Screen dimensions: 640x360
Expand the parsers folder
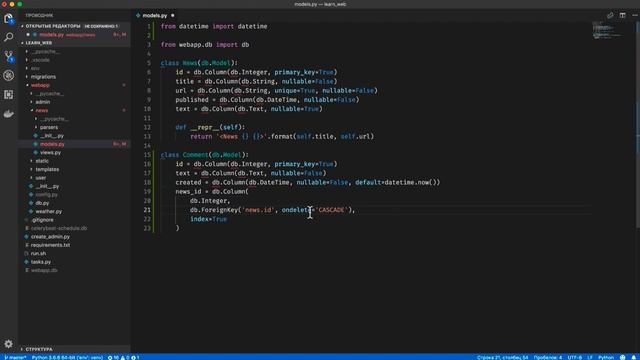click(x=49, y=127)
